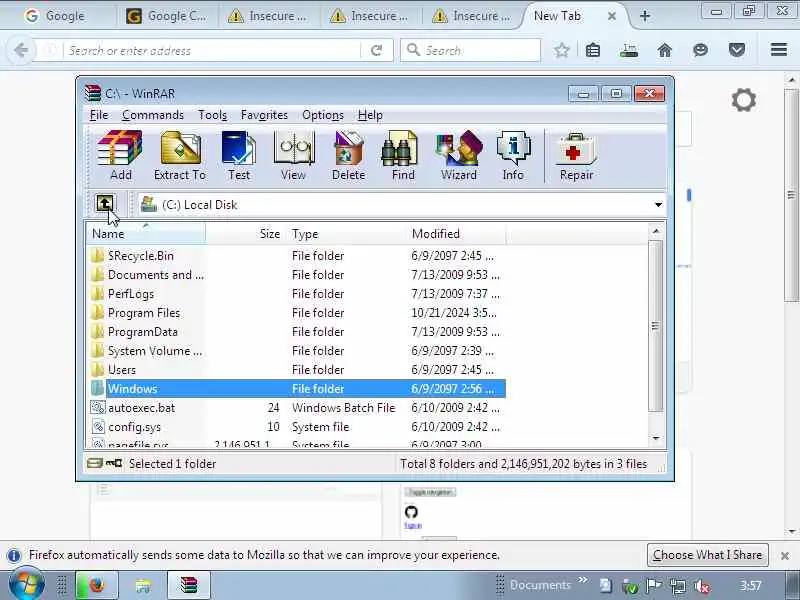Image resolution: width=800 pixels, height=600 pixels.
Task: Sort by the Type column header
Action: pyautogui.click(x=346, y=234)
